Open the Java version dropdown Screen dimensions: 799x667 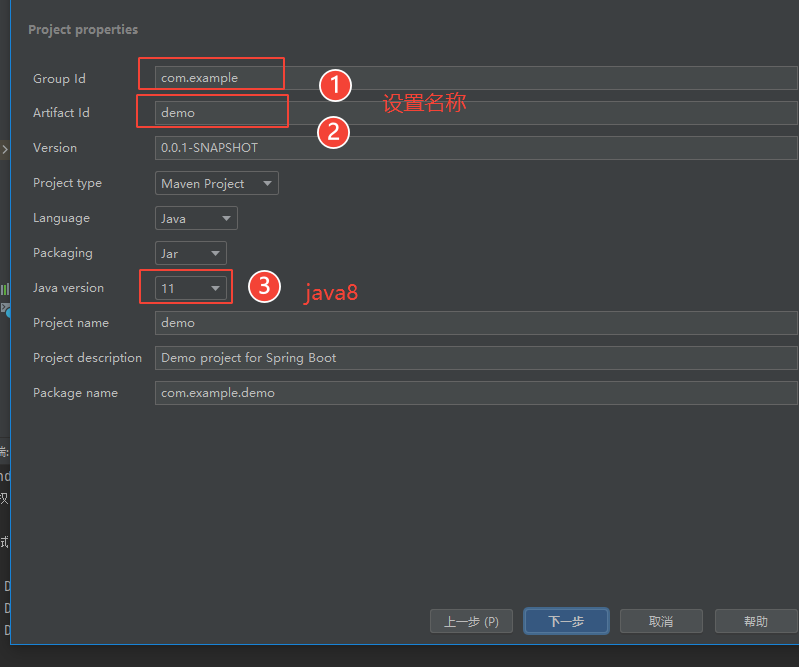pyautogui.click(x=191, y=288)
